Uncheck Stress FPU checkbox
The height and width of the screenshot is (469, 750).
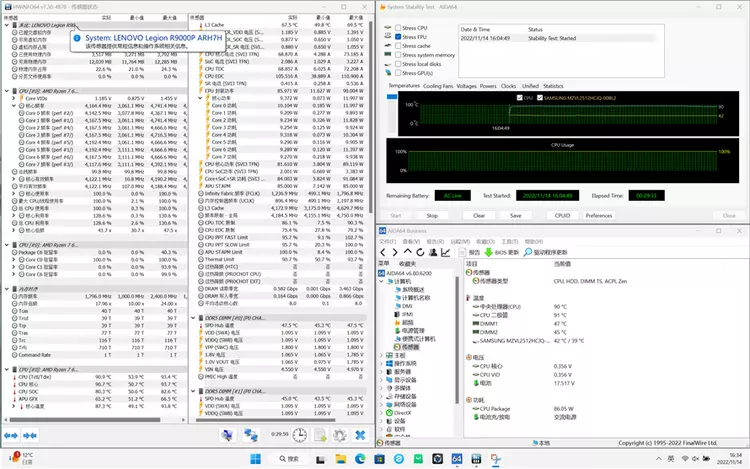pyautogui.click(x=398, y=37)
